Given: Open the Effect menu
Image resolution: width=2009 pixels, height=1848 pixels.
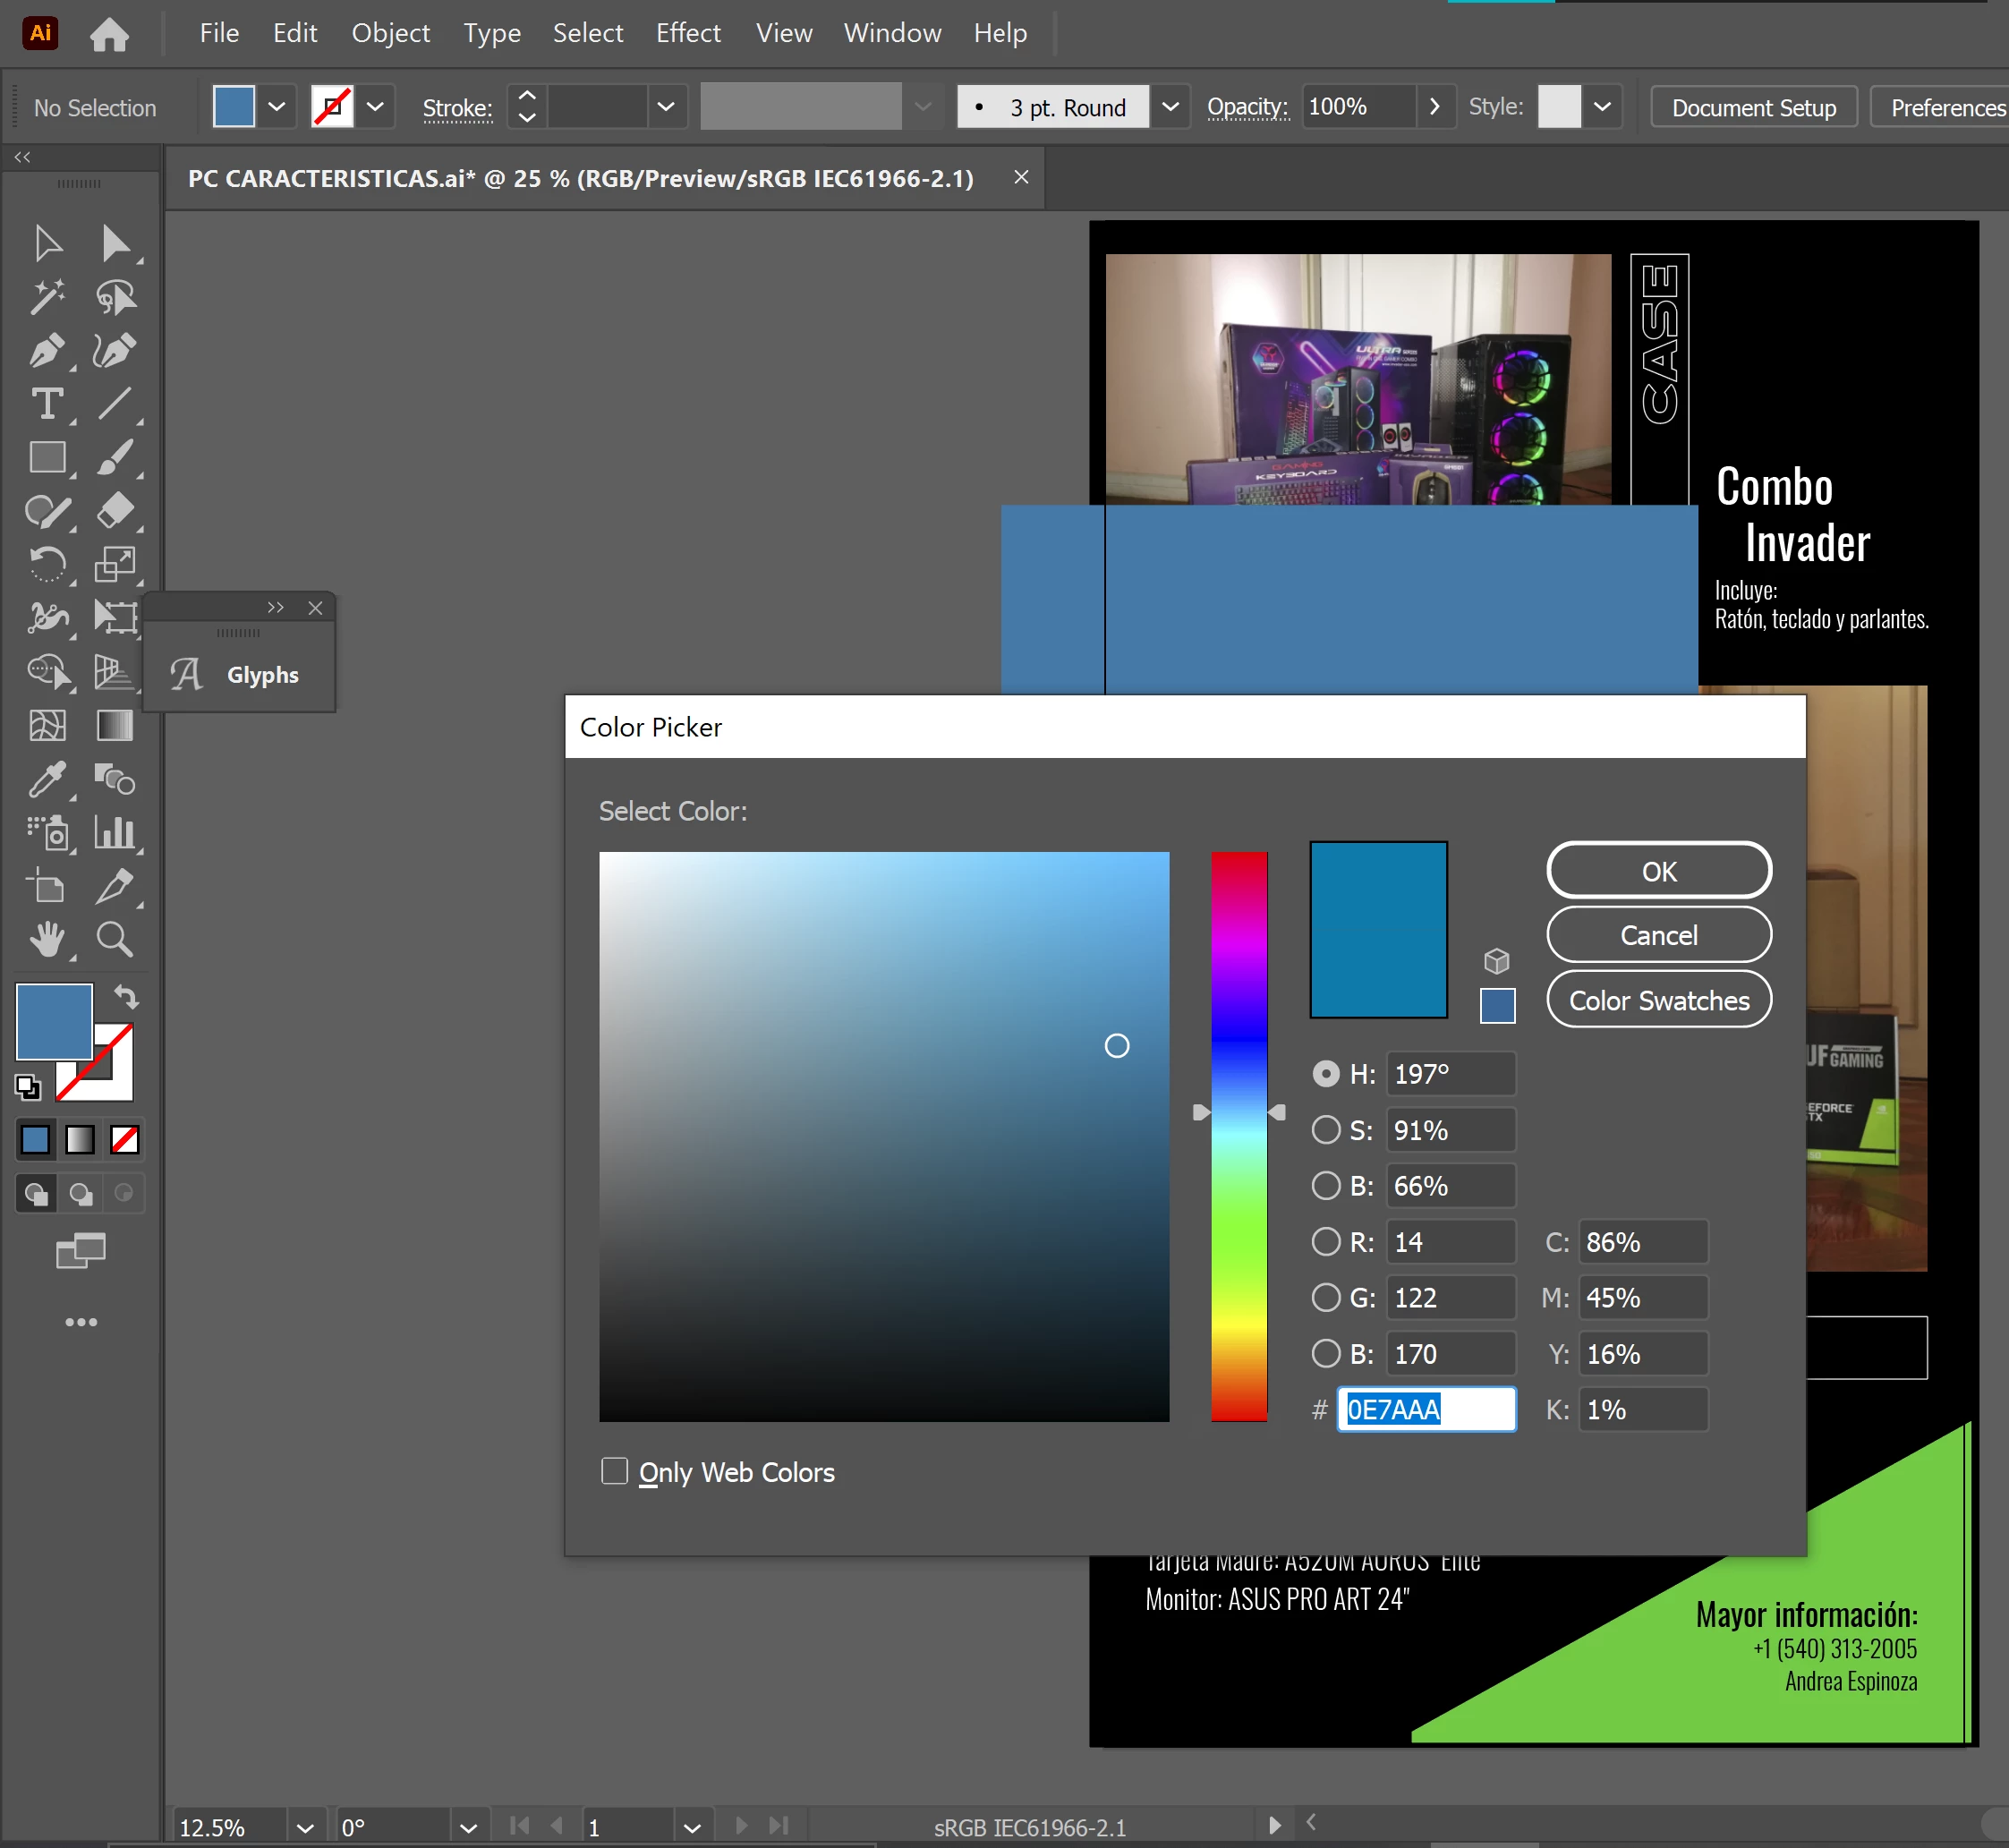Looking at the screenshot, I should [x=688, y=33].
